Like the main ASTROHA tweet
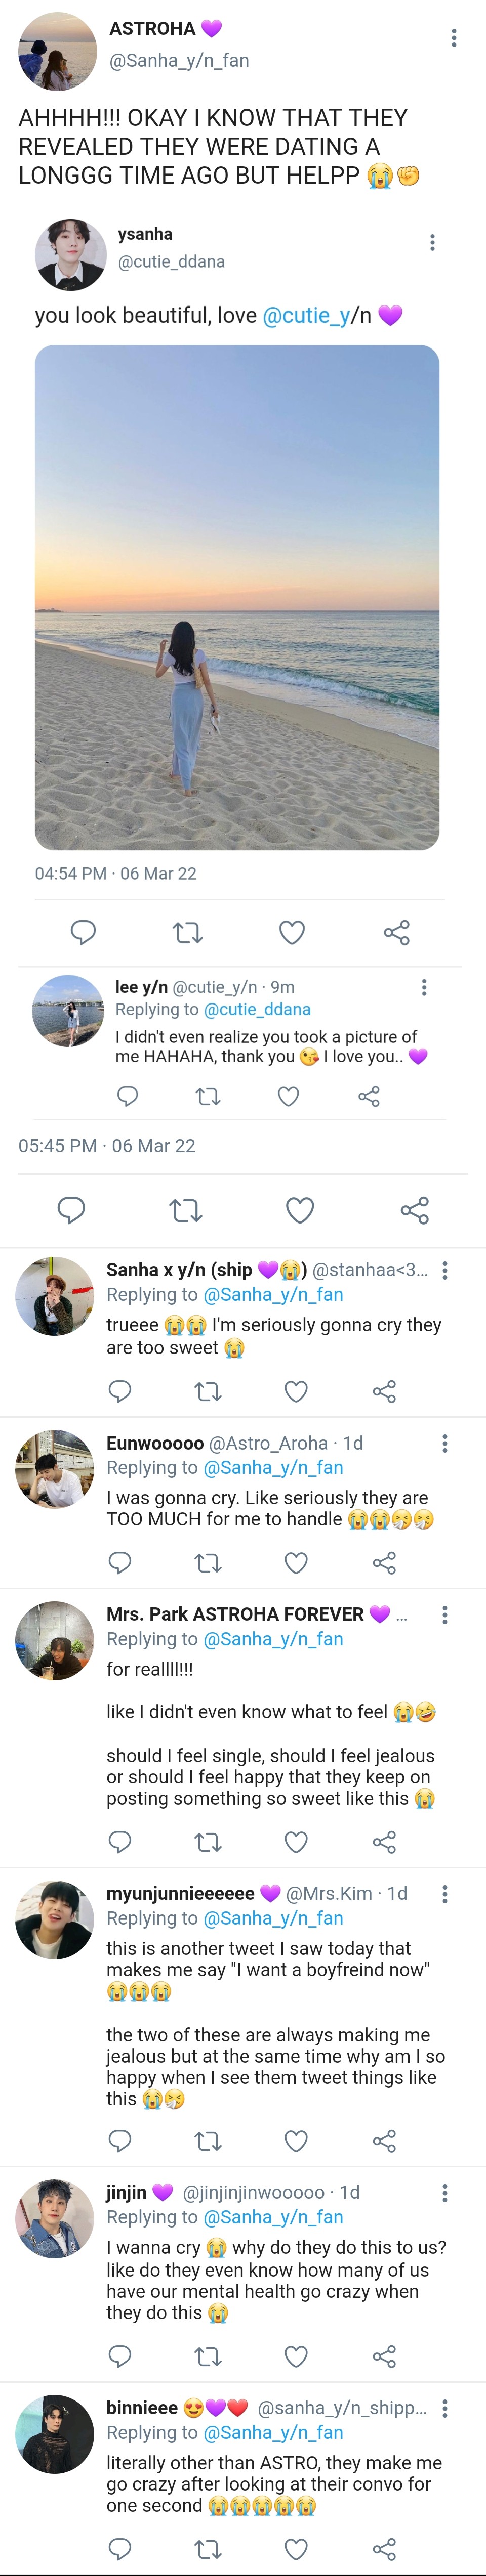Screen dimensions: 486x2576 pyautogui.click(x=300, y=1210)
